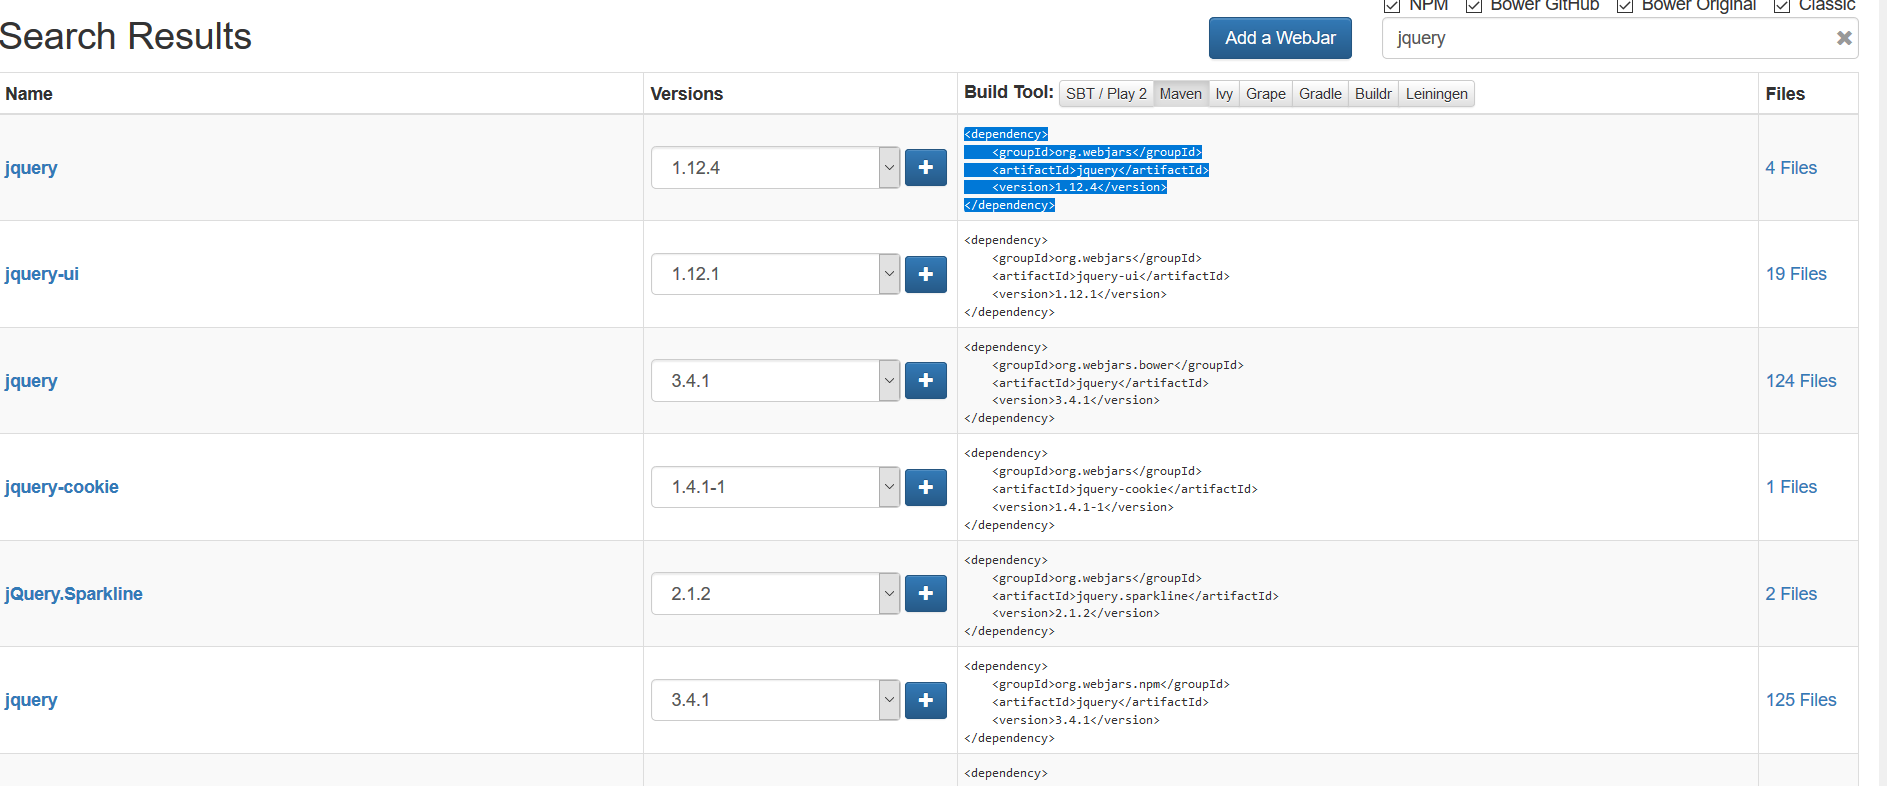Click the plus button for the 124 Files jquery row
This screenshot has width=1887, height=786.
pos(926,380)
